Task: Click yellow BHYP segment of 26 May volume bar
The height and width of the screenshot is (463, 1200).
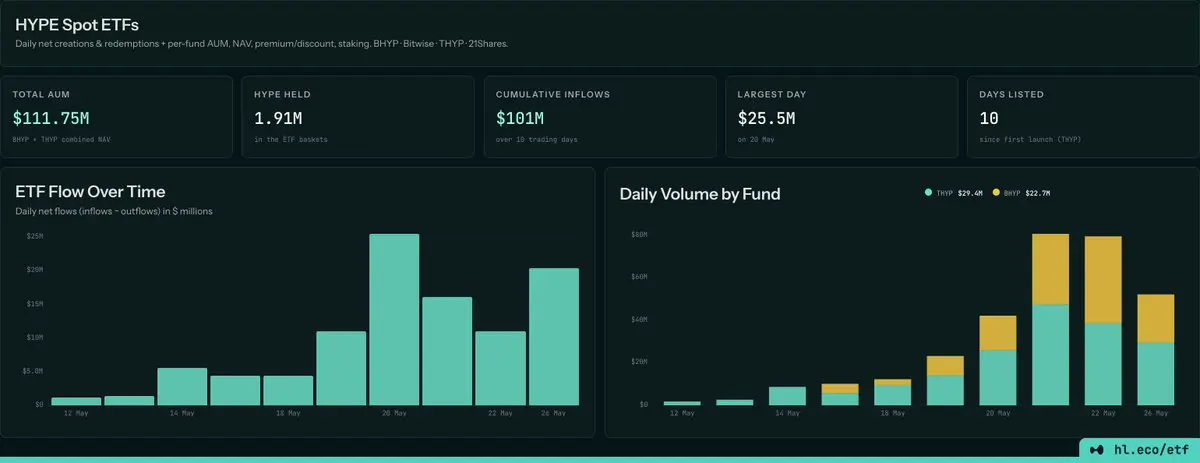Action: pos(1155,318)
